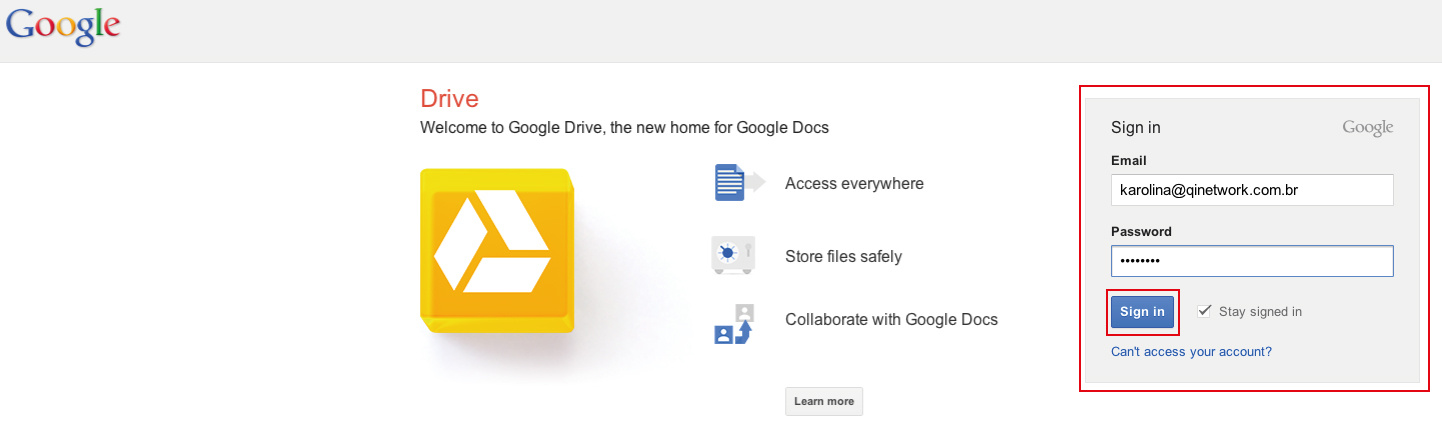Image resolution: width=1442 pixels, height=443 pixels.
Task: Click the Email label above the field
Action: pos(1128,160)
